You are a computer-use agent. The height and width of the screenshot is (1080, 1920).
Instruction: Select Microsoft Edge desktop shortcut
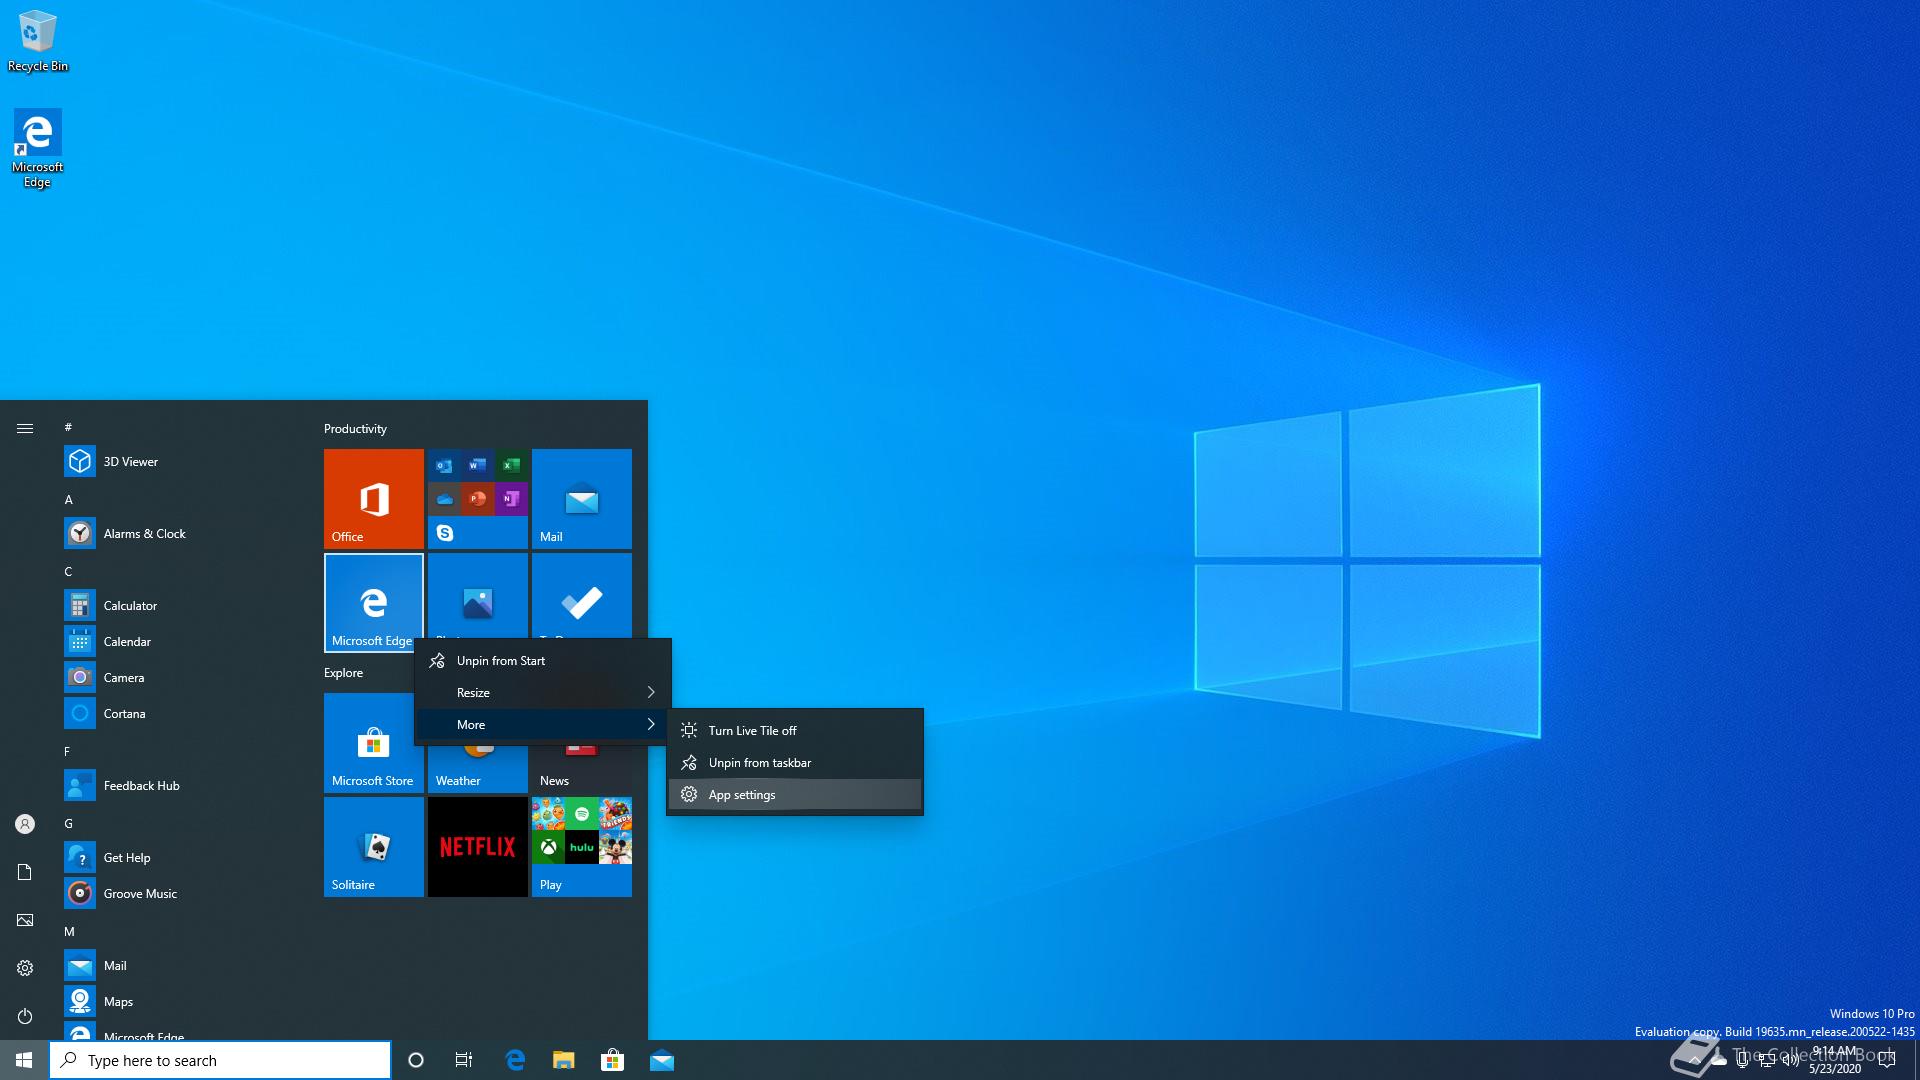coord(37,148)
